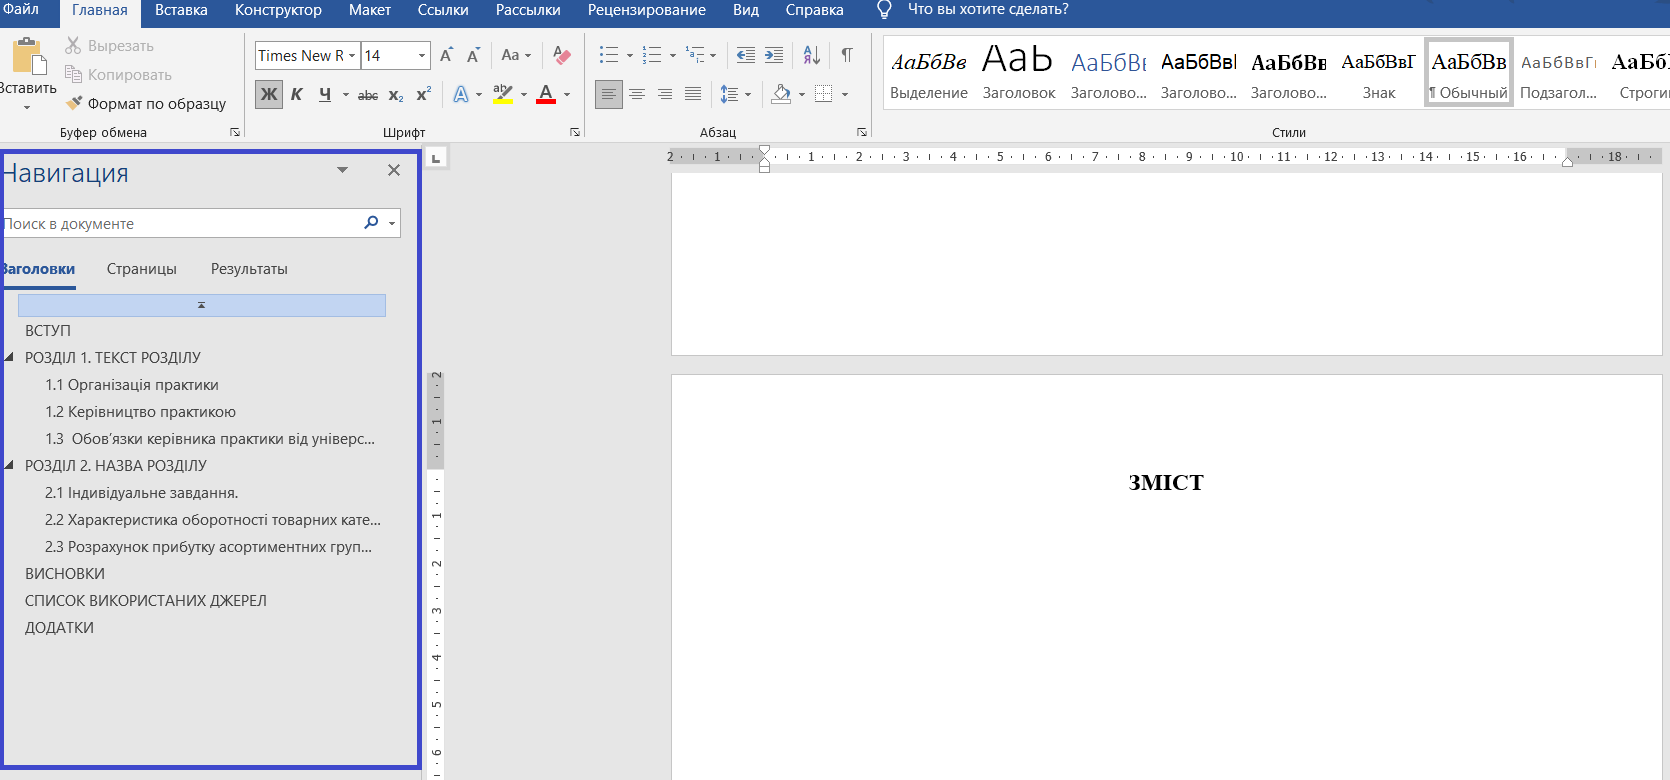
Task: Click first line indent marker on ruler
Action: coord(764,150)
